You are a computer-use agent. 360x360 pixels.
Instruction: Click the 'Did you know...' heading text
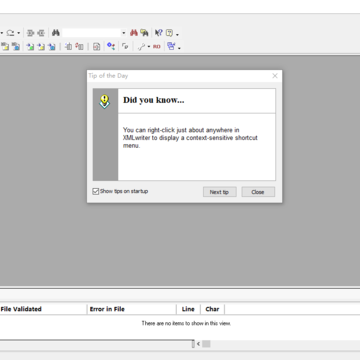(154, 100)
